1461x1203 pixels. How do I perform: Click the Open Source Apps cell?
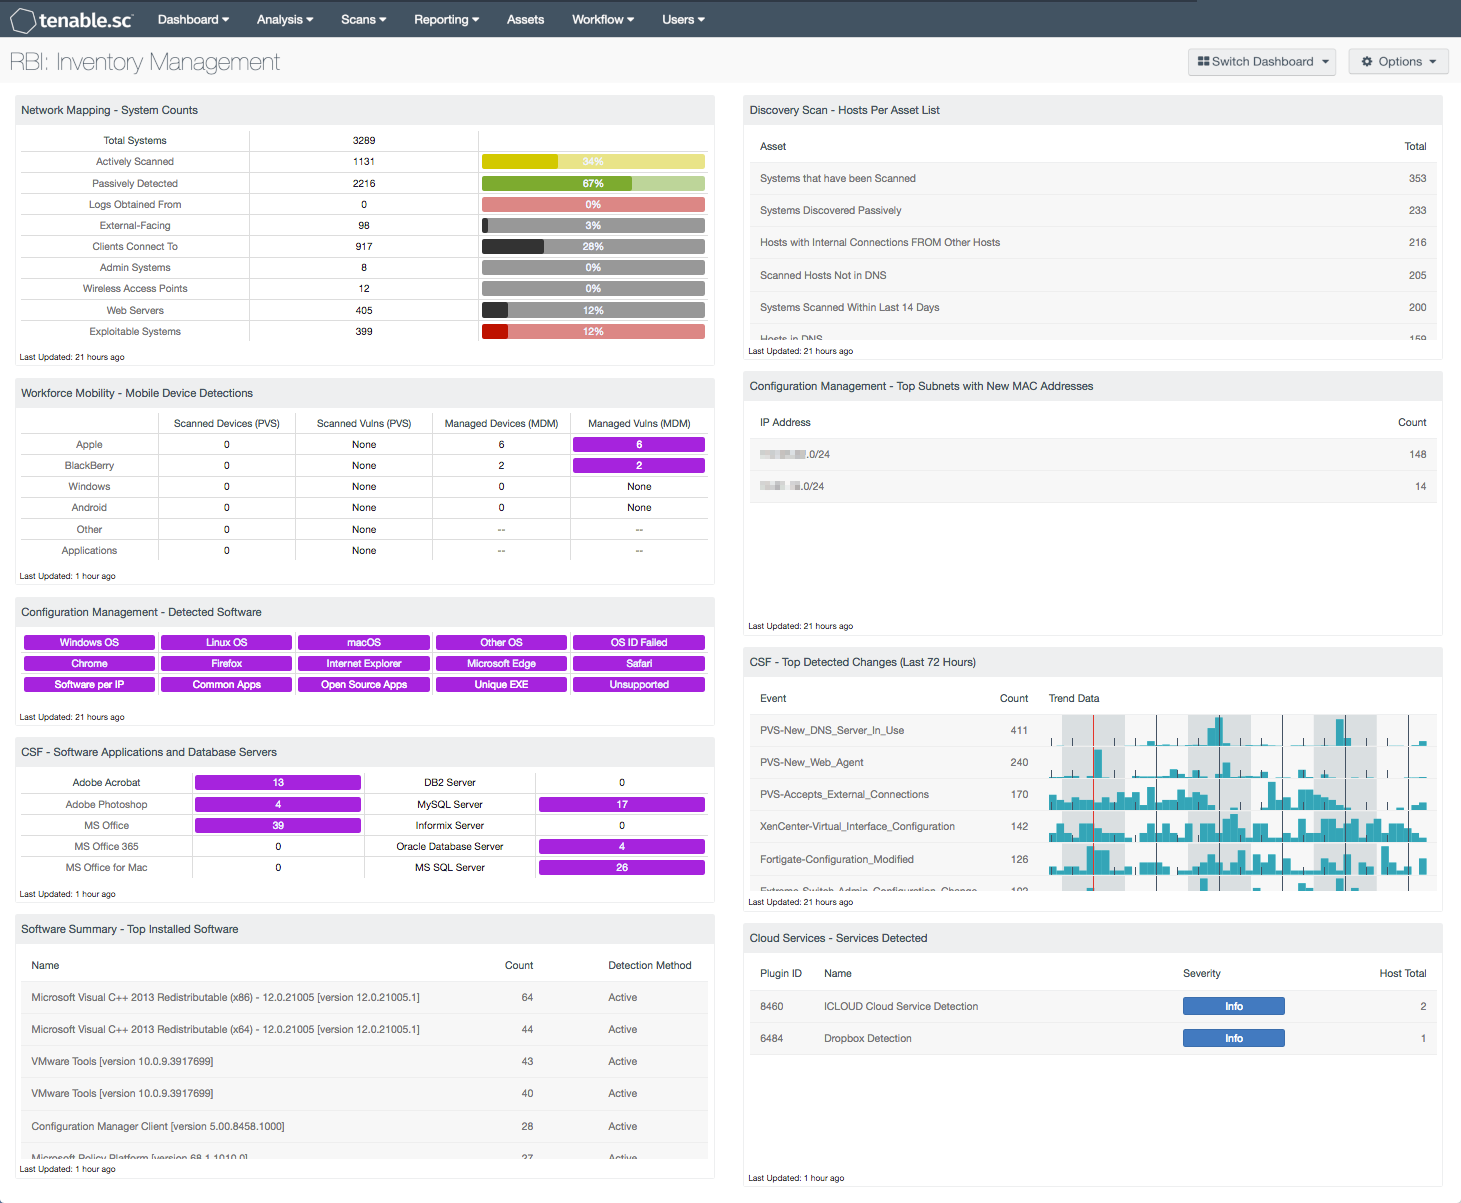[364, 684]
